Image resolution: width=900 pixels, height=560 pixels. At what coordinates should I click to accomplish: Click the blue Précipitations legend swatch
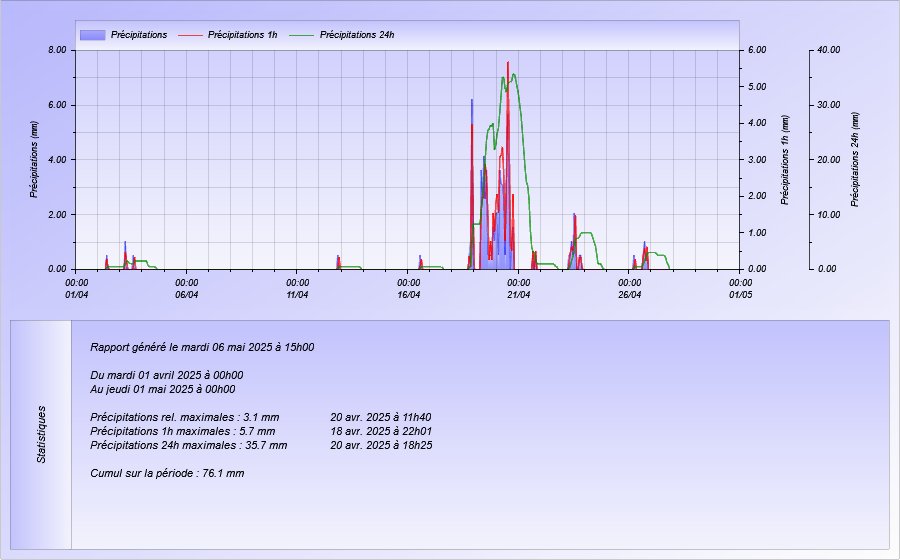click(92, 35)
